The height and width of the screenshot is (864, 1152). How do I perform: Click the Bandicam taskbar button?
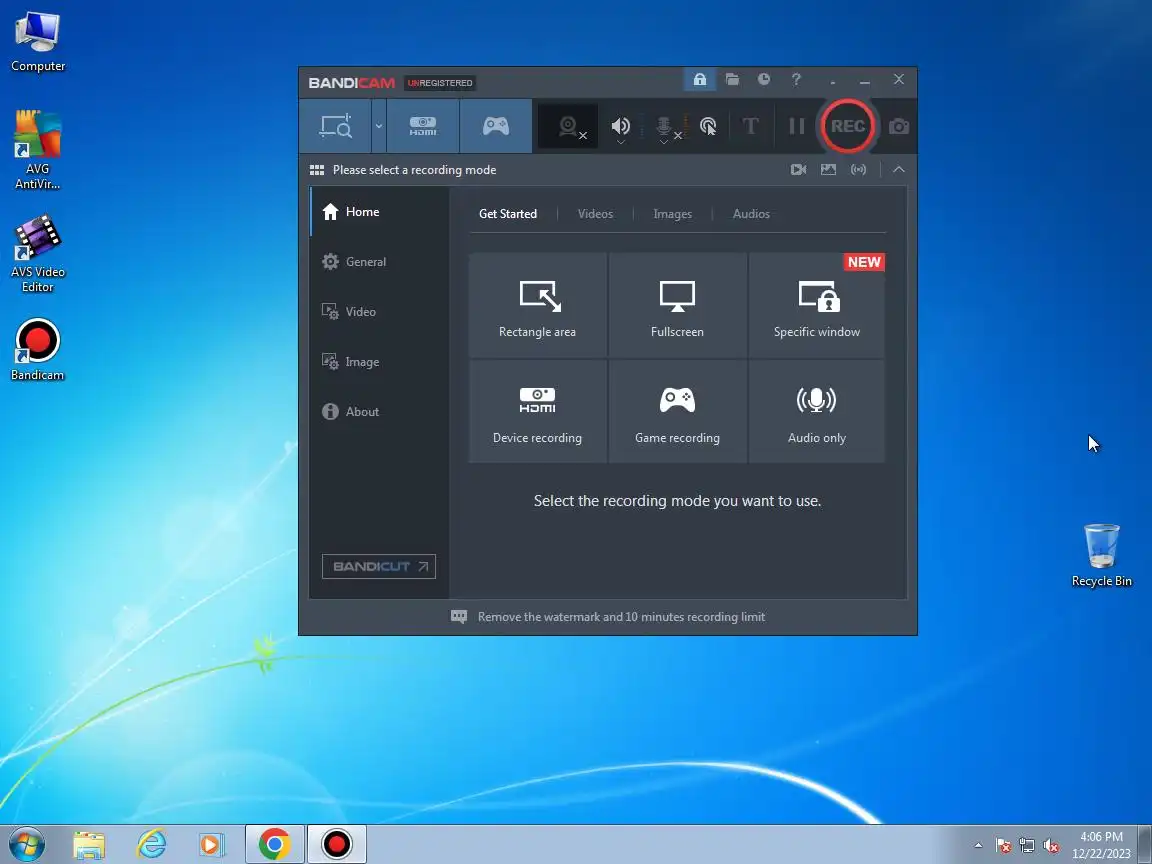coord(336,844)
